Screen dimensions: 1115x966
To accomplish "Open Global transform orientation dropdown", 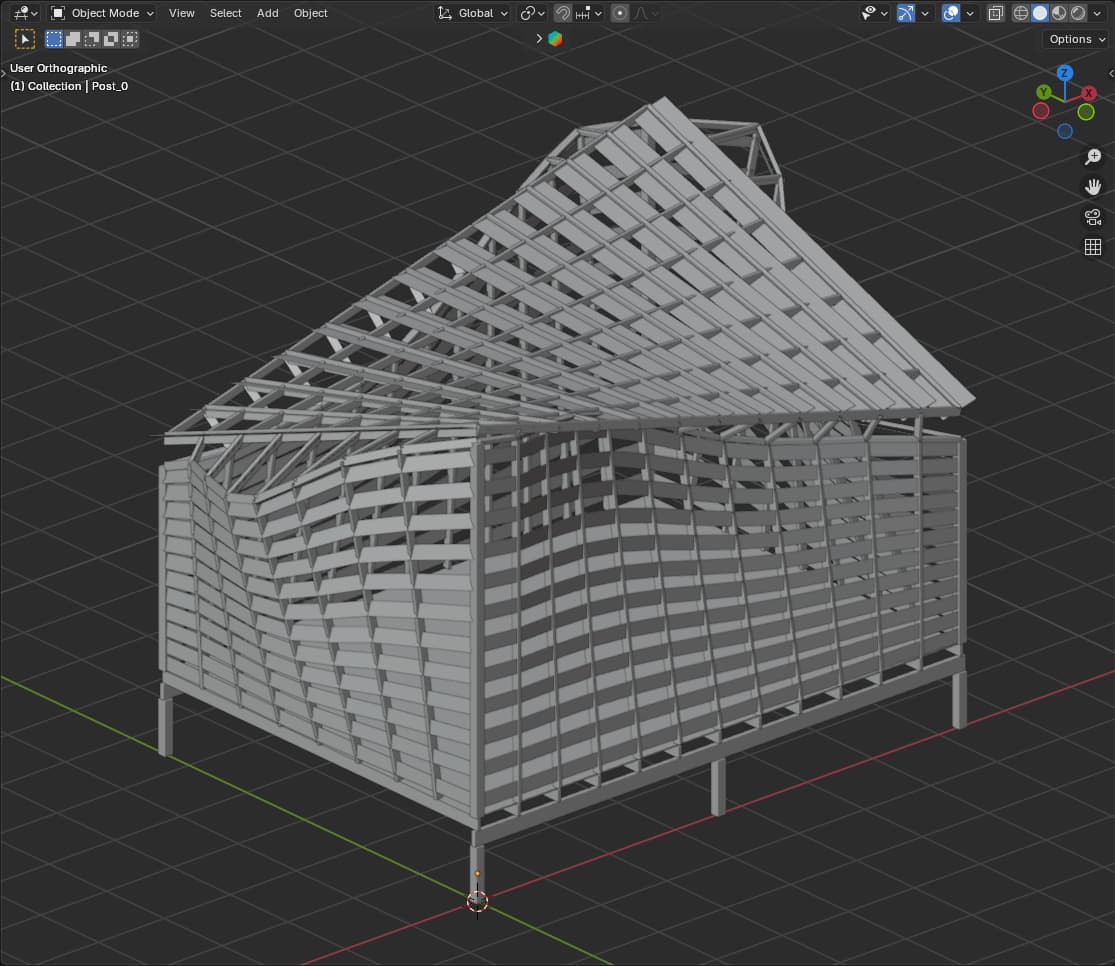I will (474, 13).
